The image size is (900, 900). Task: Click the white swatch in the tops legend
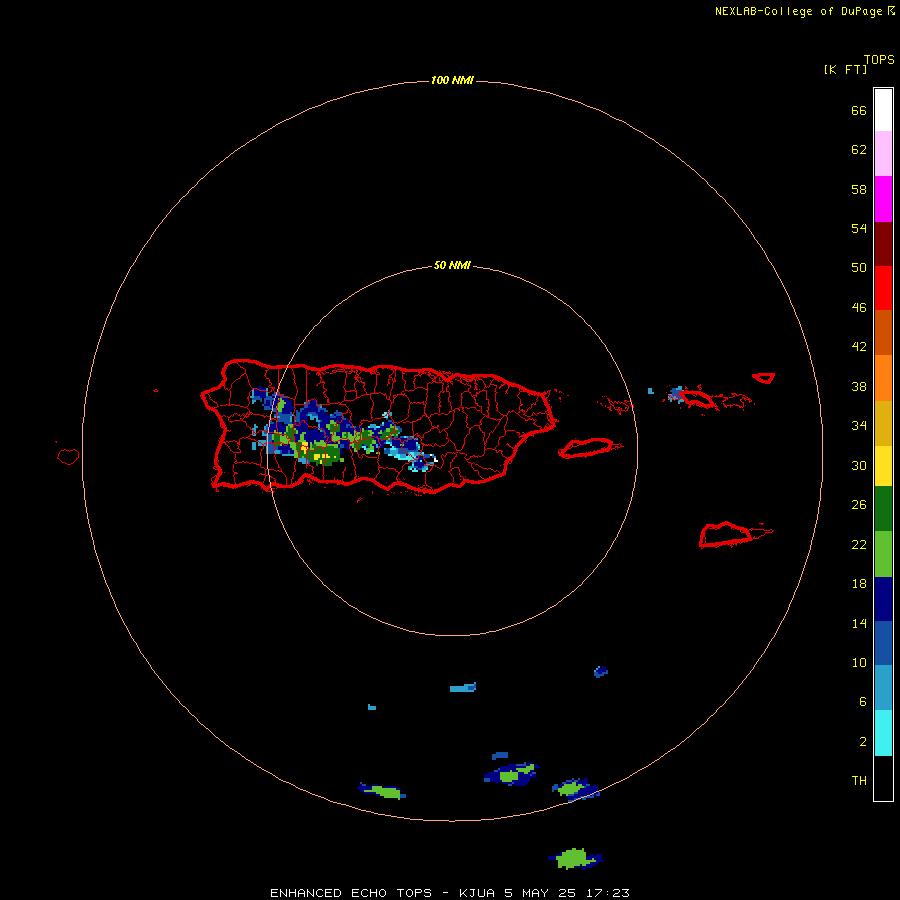pyautogui.click(x=883, y=110)
